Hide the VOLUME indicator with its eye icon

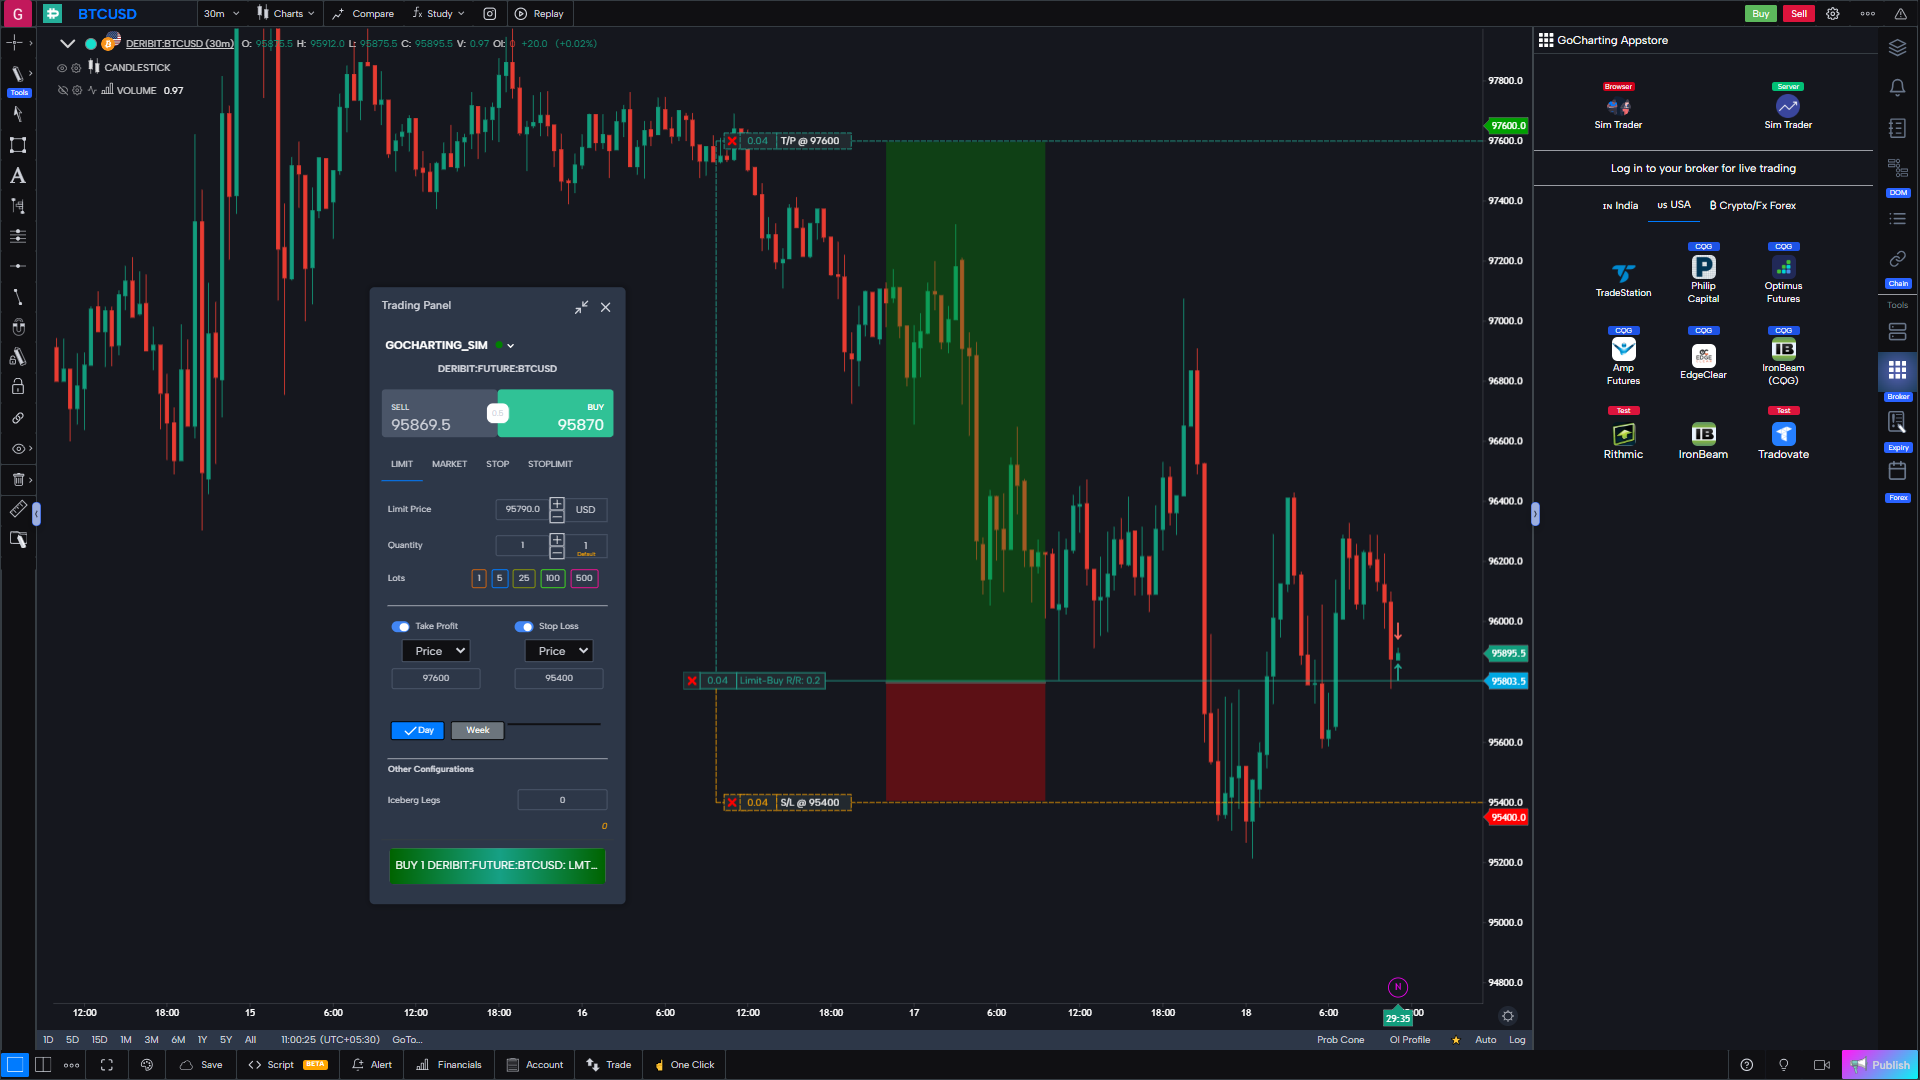pos(62,90)
